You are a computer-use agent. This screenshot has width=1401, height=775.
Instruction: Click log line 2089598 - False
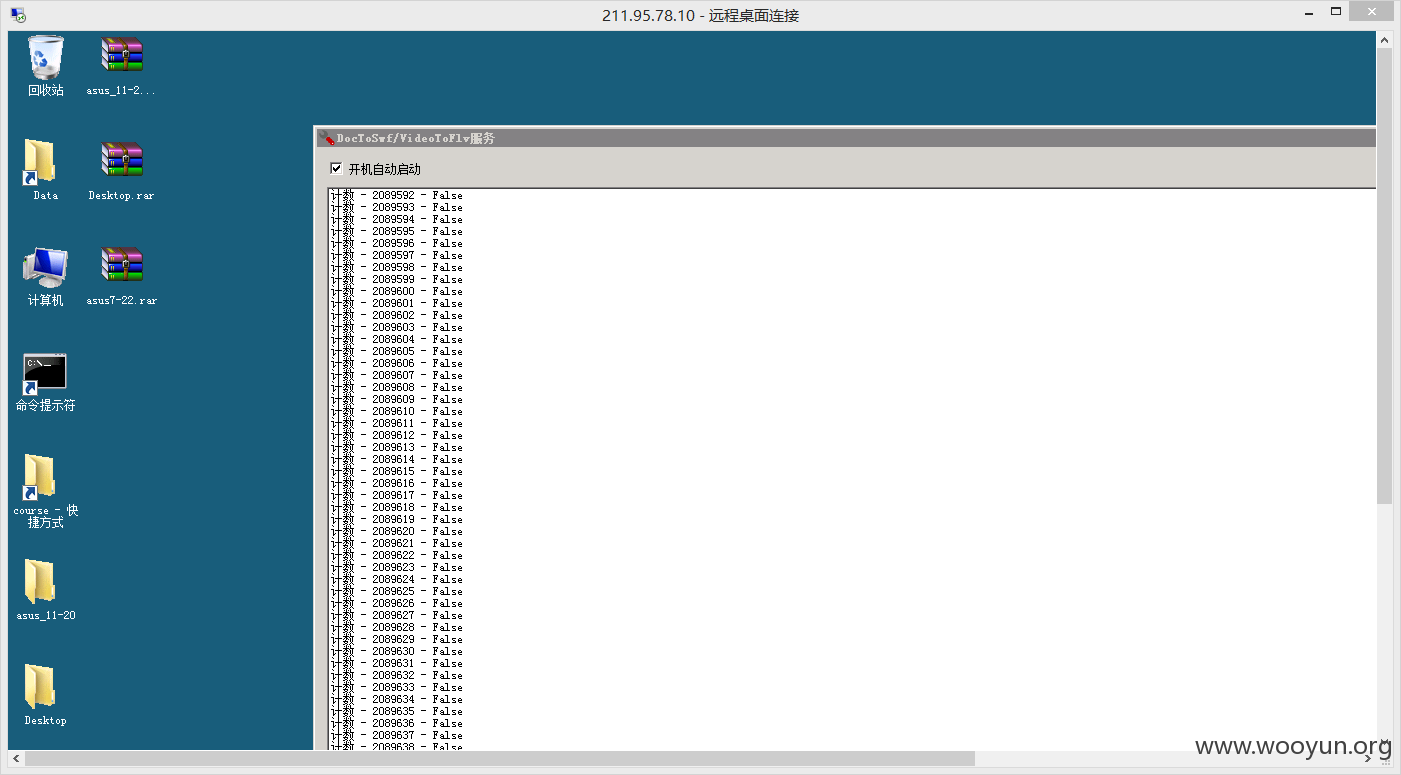coord(397,268)
